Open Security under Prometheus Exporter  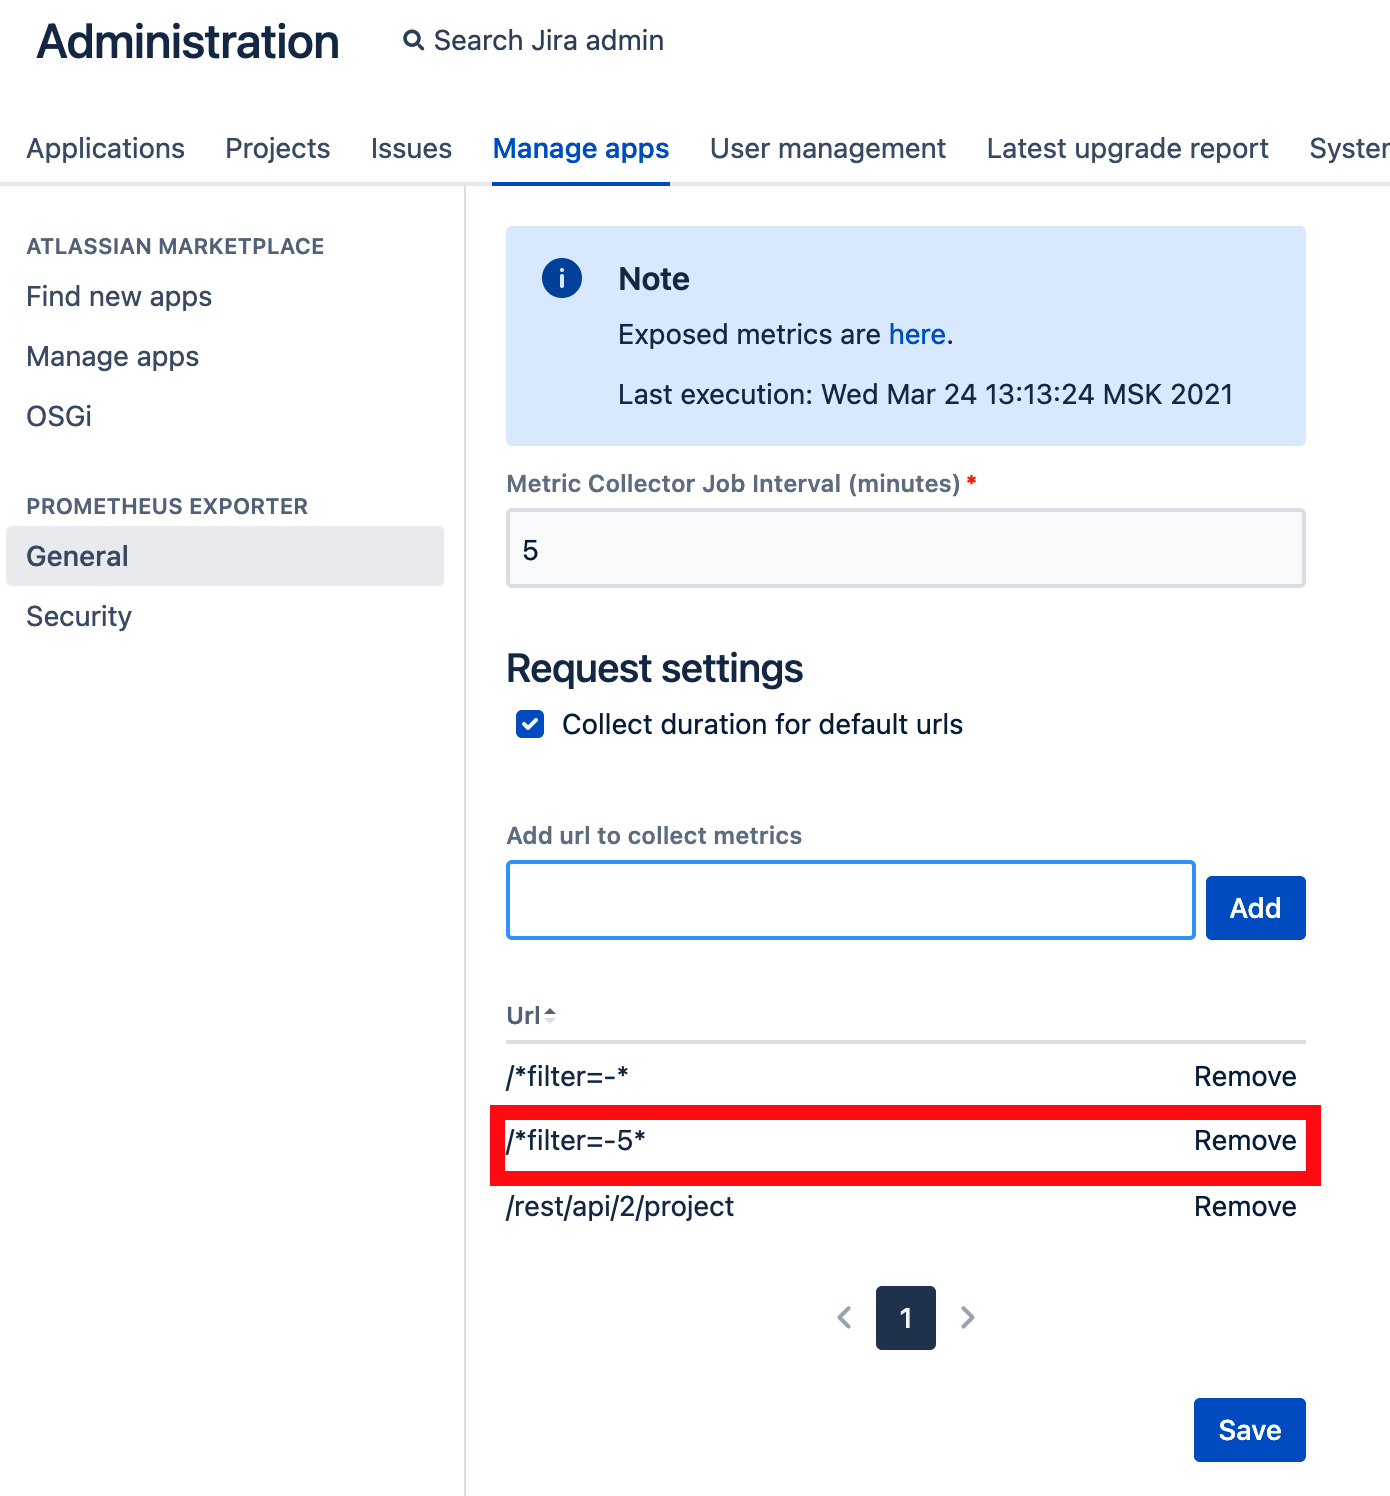click(79, 616)
